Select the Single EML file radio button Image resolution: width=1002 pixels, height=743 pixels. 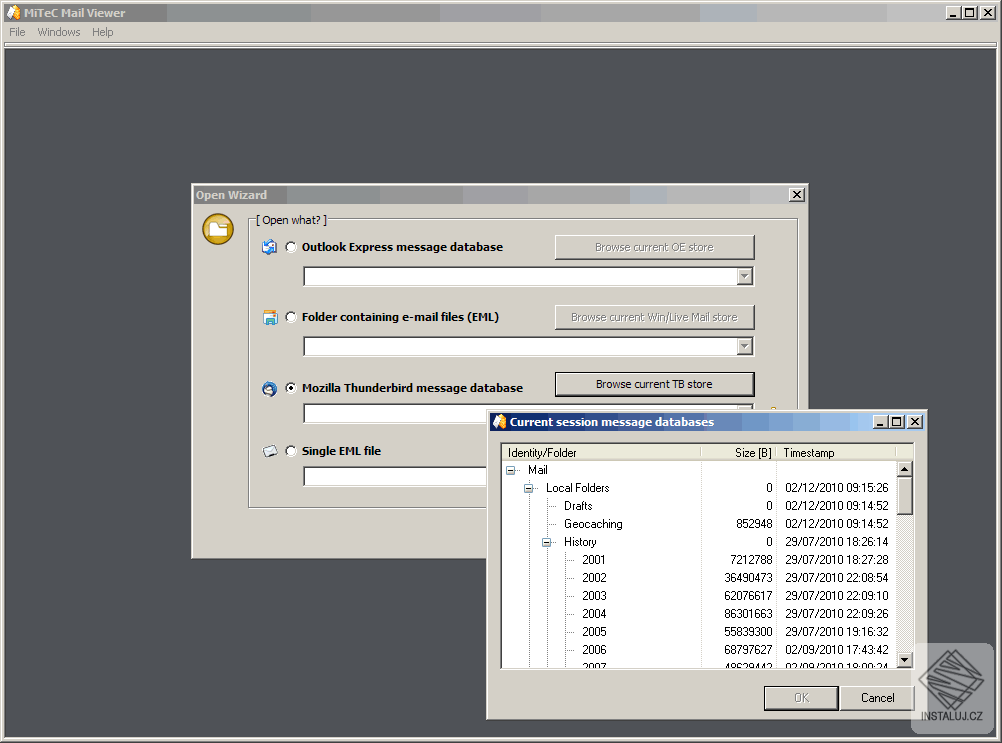[290, 451]
